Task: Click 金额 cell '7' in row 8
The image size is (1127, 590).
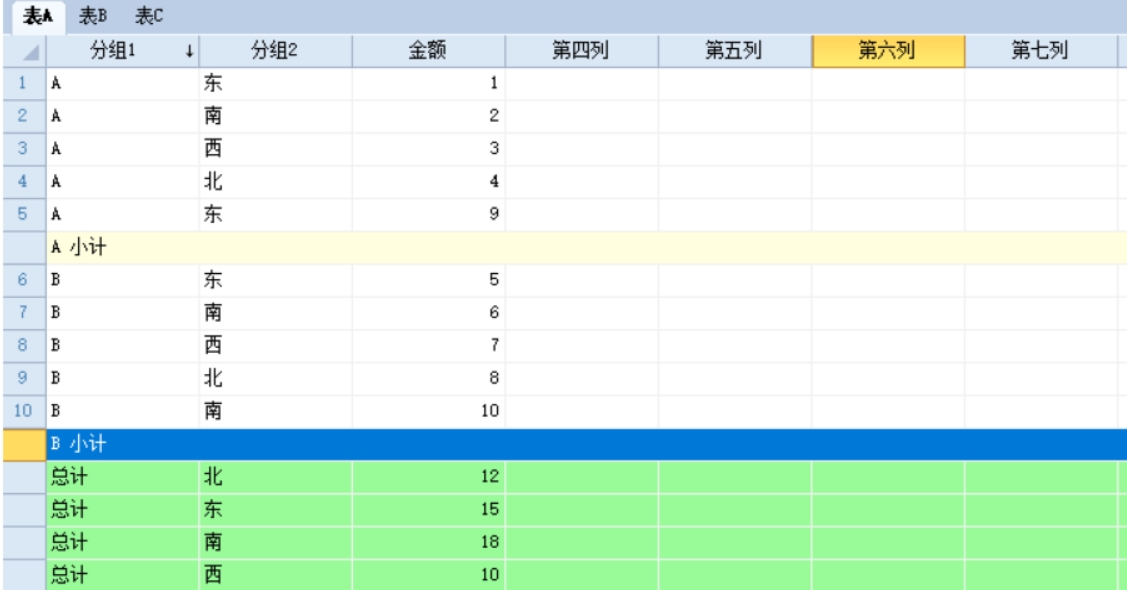Action: point(428,346)
